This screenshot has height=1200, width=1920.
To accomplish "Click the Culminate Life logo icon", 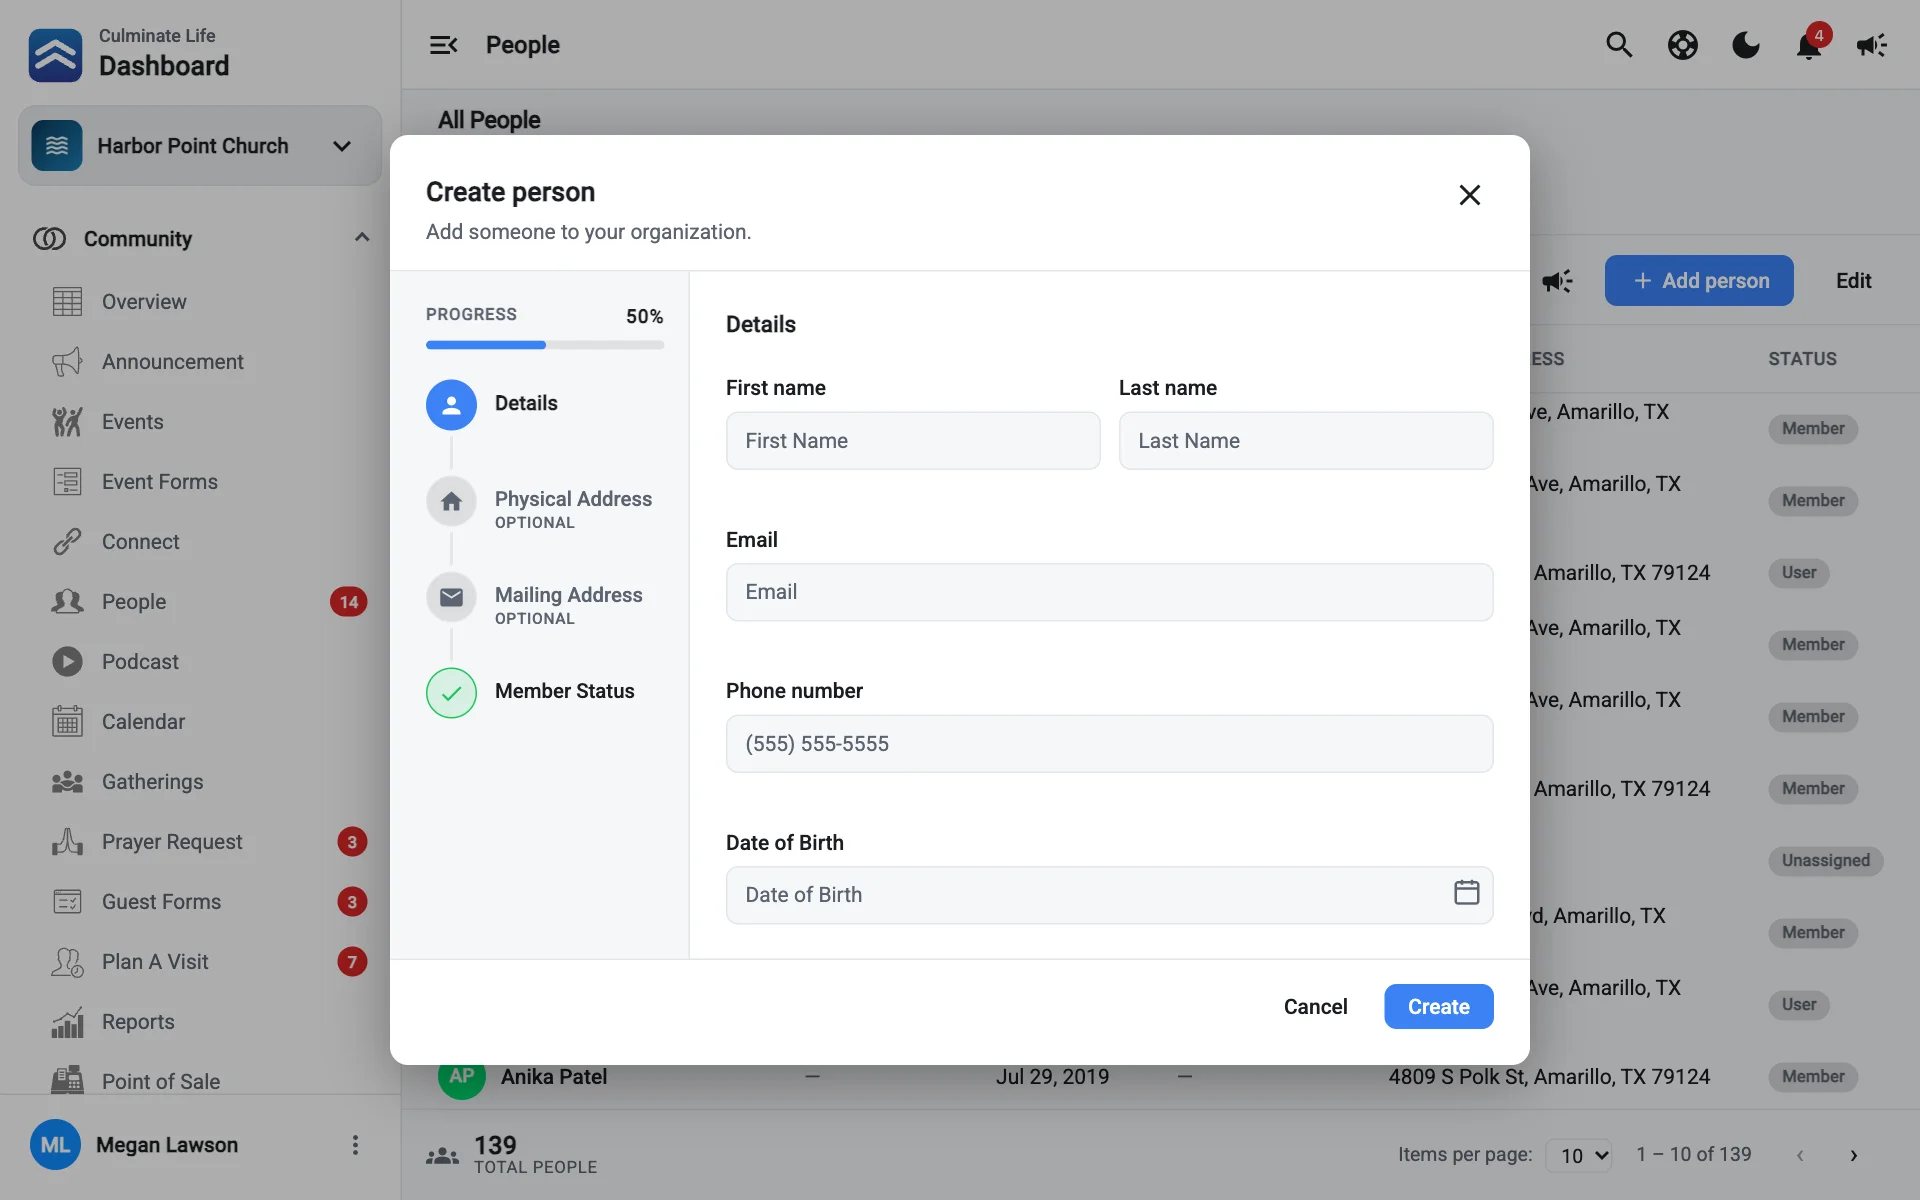I will [x=56, y=54].
